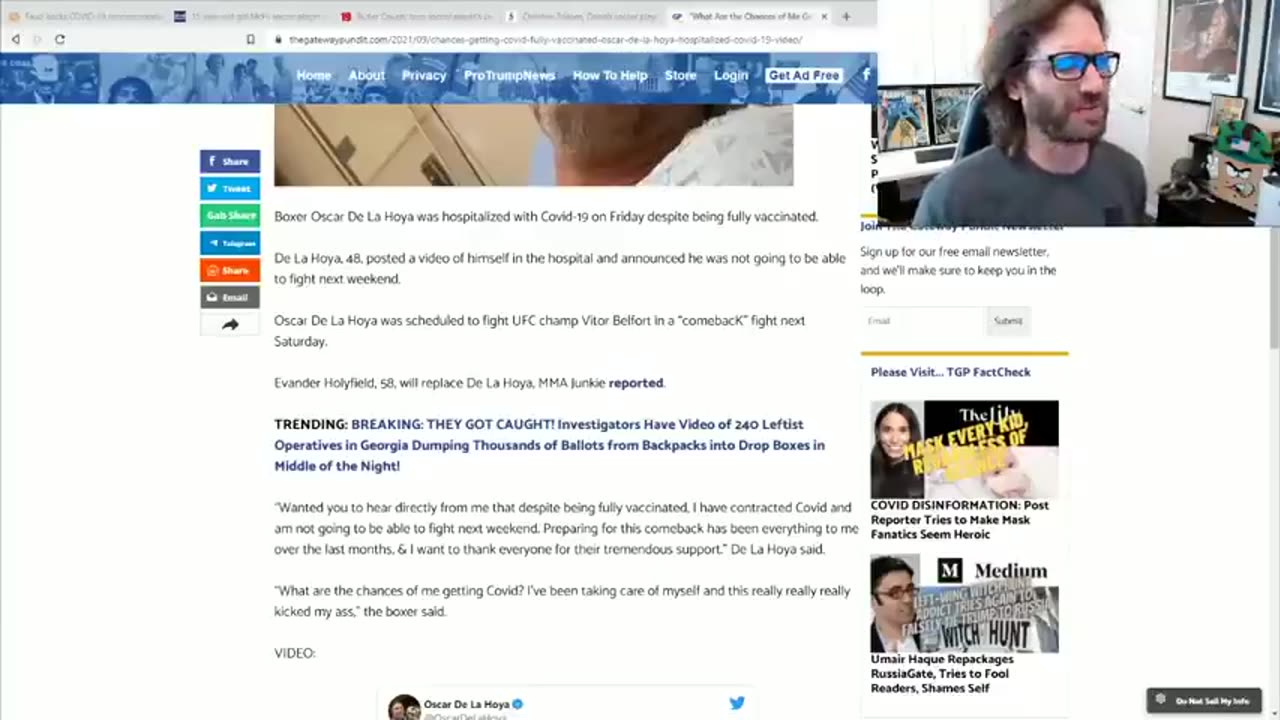Open the Store menu item
The image size is (1280, 720).
click(x=680, y=75)
